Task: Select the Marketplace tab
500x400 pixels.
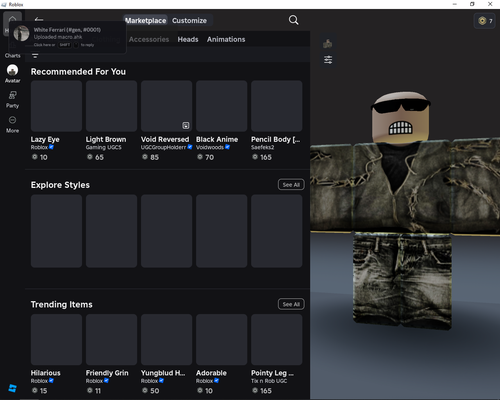Action: (x=145, y=21)
